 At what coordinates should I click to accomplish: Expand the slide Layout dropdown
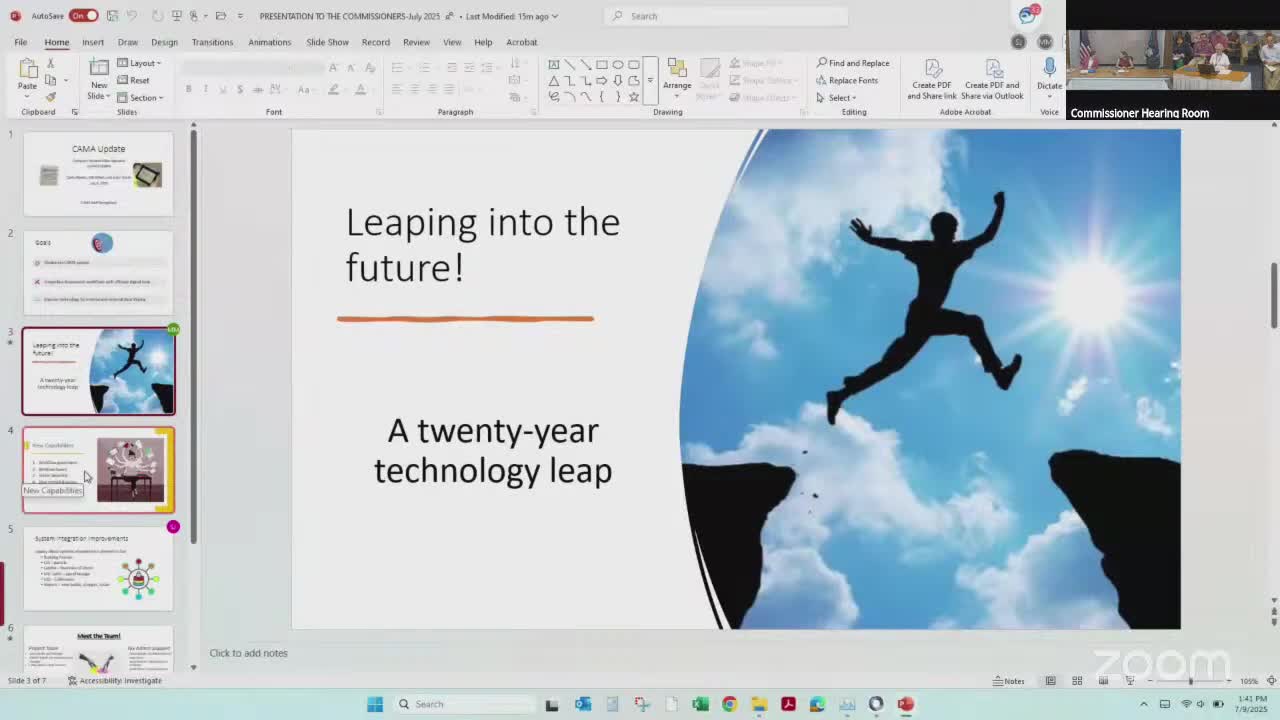tap(139, 63)
